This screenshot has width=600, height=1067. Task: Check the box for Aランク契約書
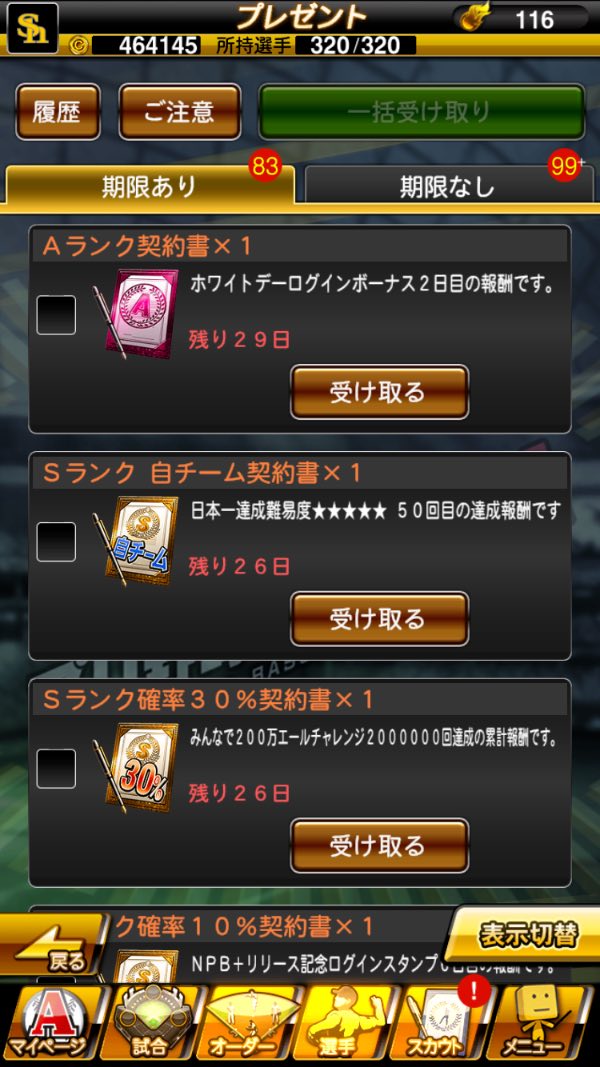pos(56,314)
